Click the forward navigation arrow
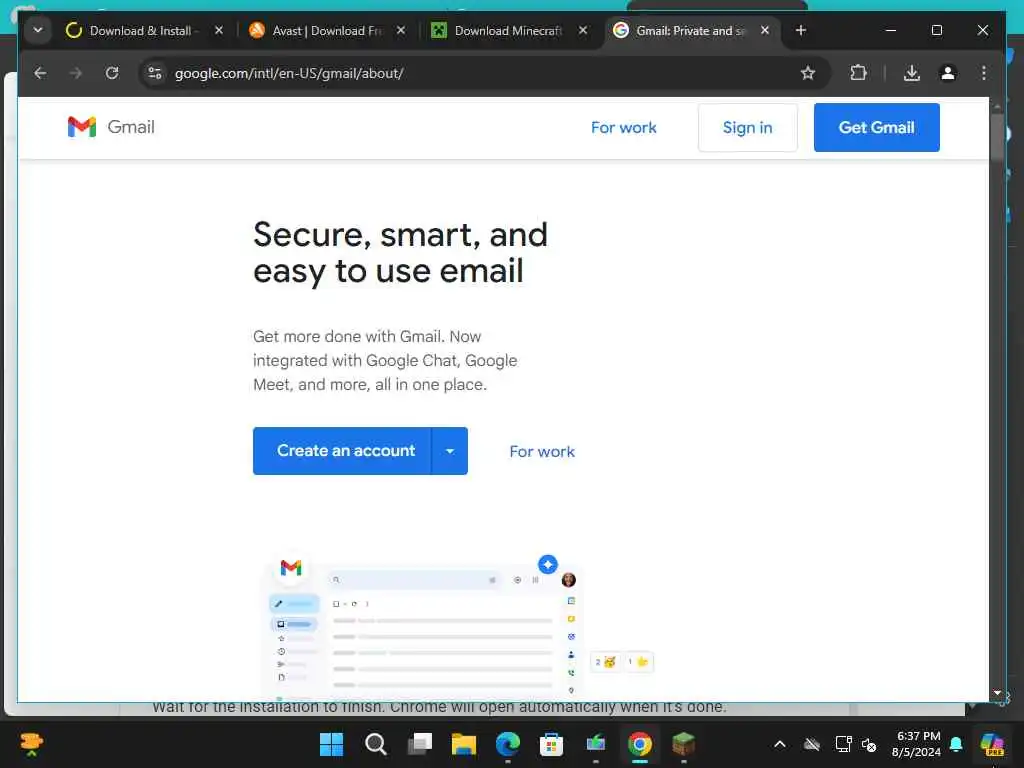1024x768 pixels. point(76,73)
